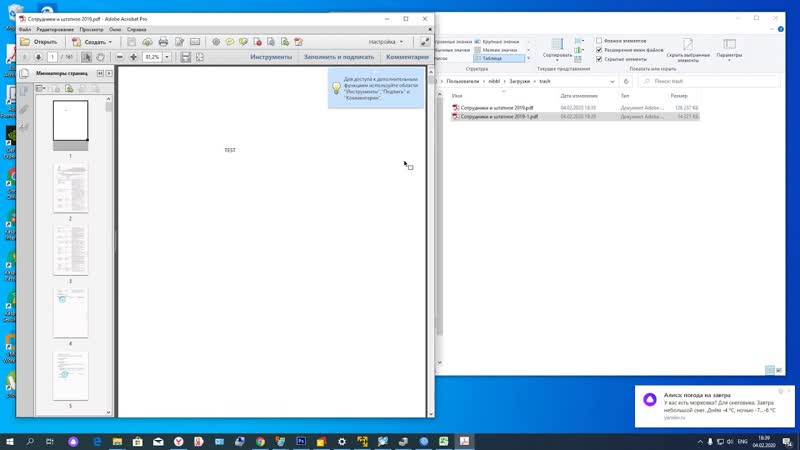Open the attachments paperclip panel
Screen dimensions: 800x450
point(24,109)
